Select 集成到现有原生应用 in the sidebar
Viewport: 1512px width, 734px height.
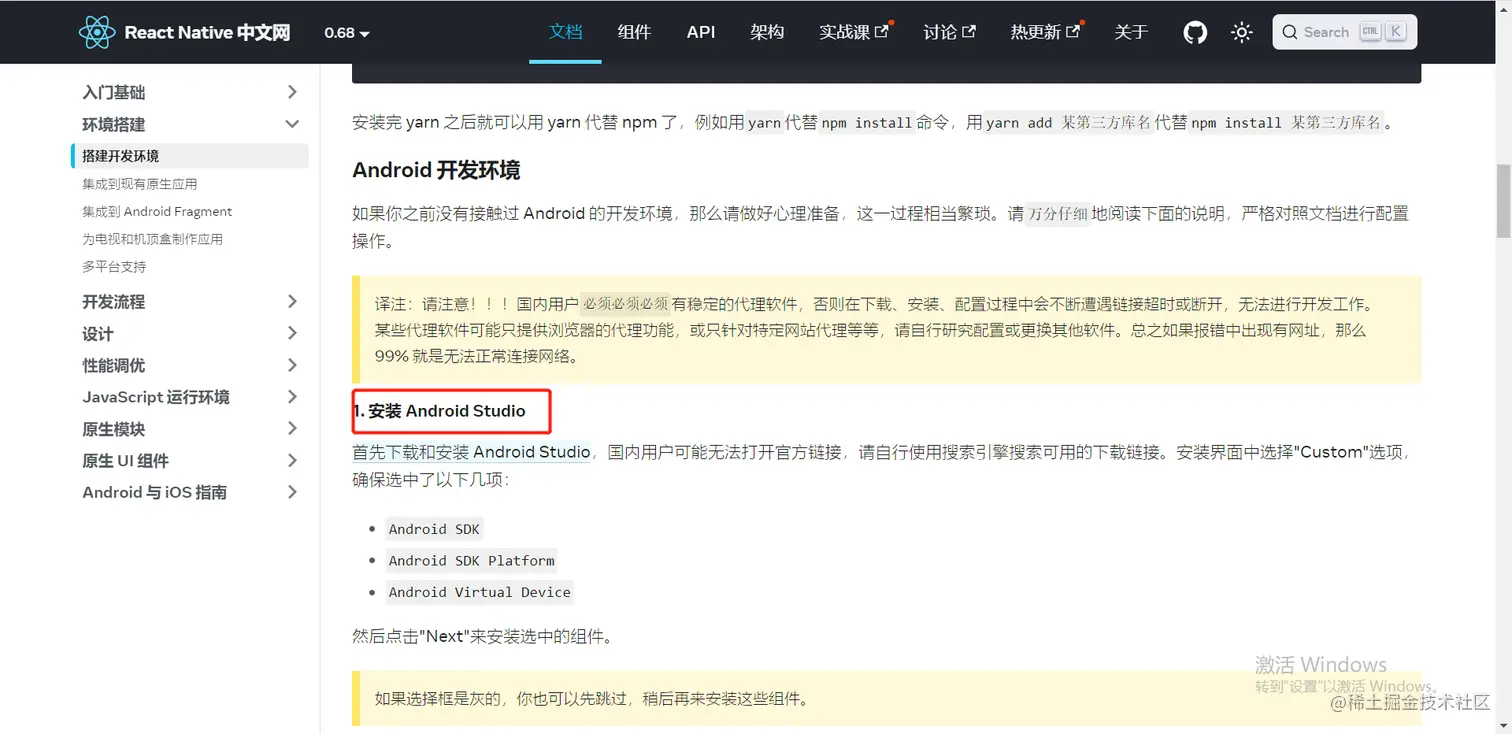(x=143, y=184)
